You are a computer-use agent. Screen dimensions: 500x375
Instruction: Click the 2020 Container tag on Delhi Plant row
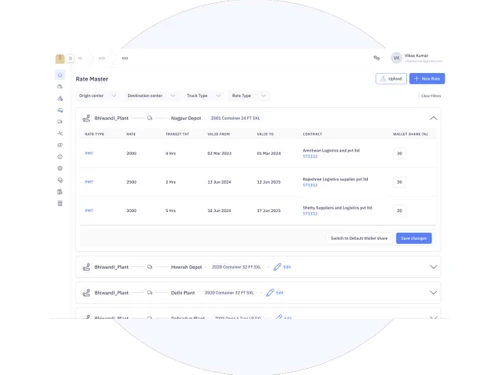click(x=229, y=293)
